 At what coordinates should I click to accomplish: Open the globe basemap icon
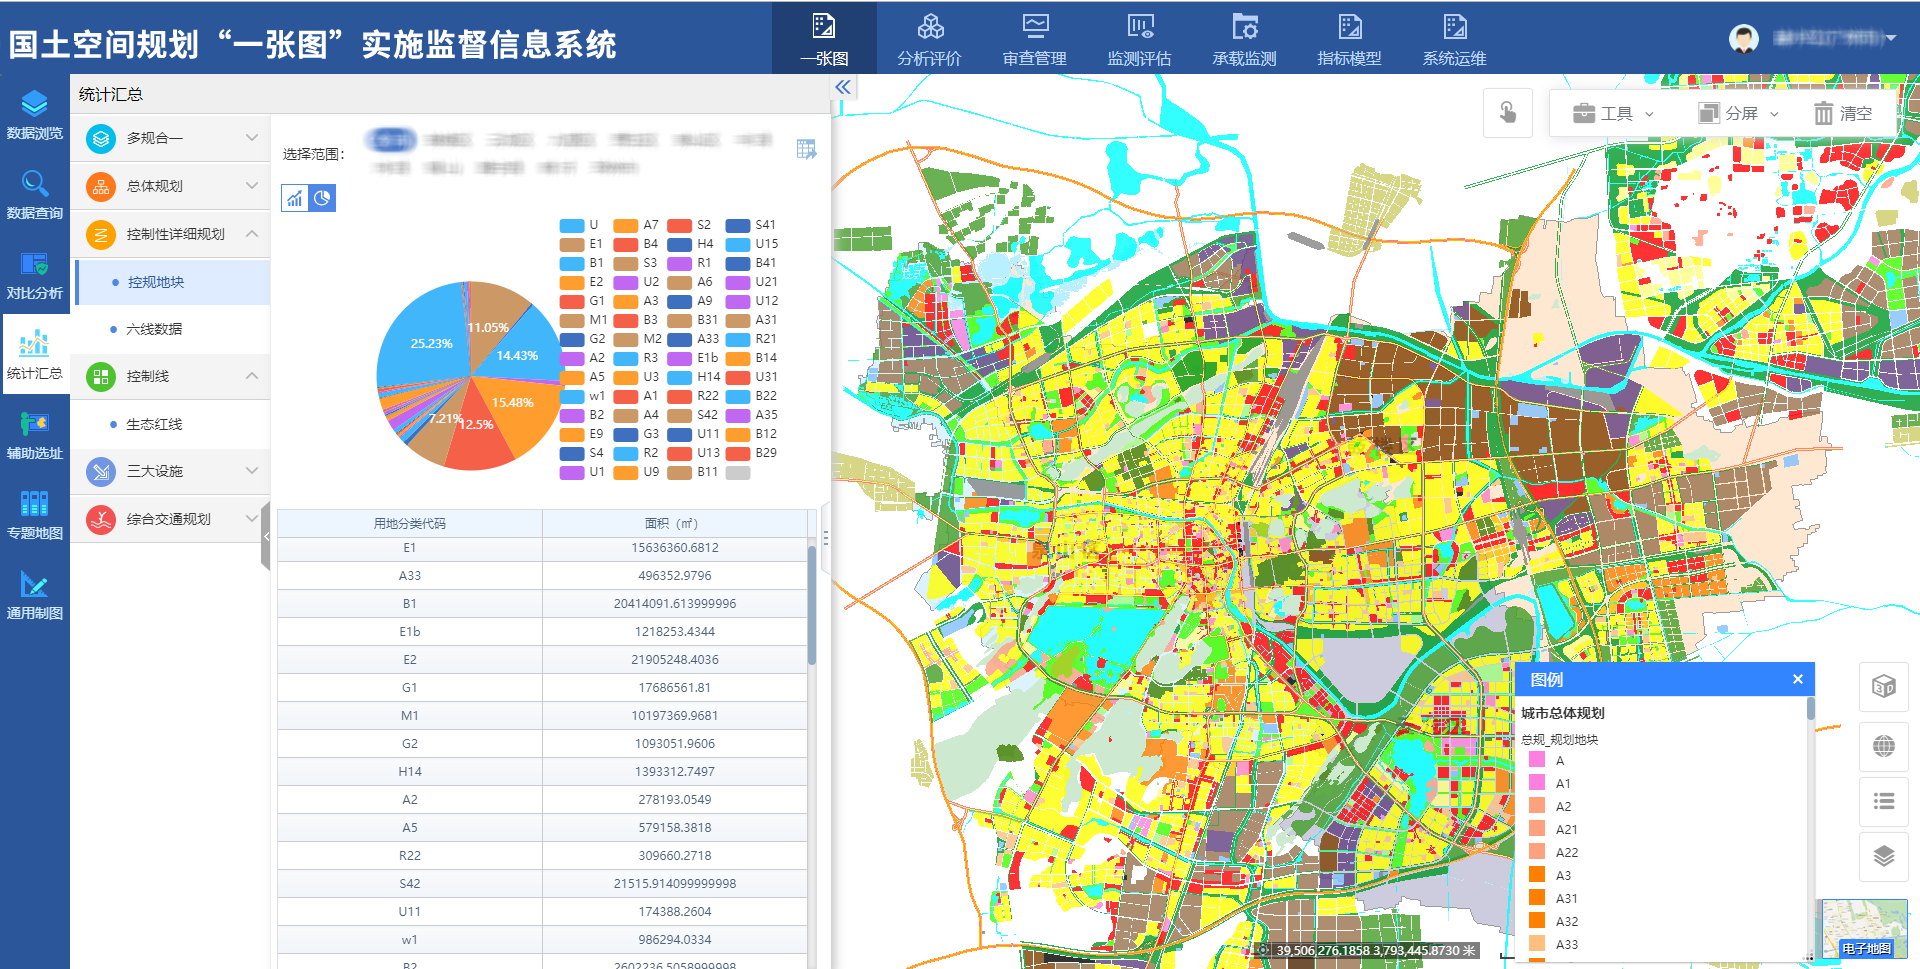pos(1883,746)
